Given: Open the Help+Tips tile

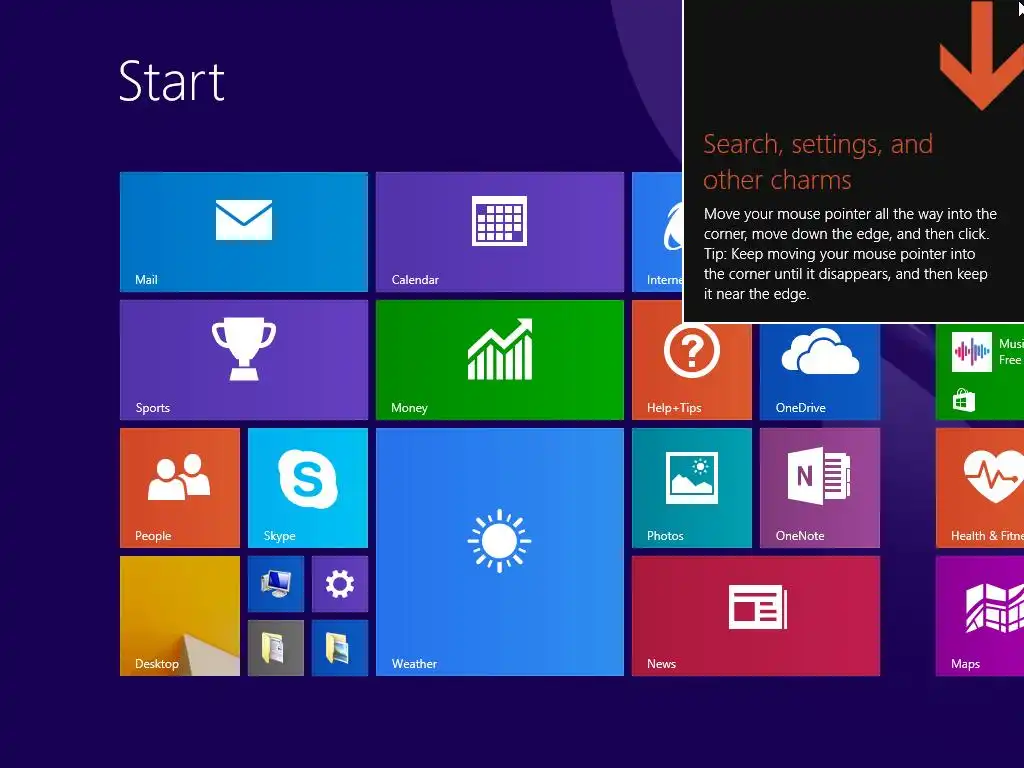Looking at the screenshot, I should click(692, 372).
